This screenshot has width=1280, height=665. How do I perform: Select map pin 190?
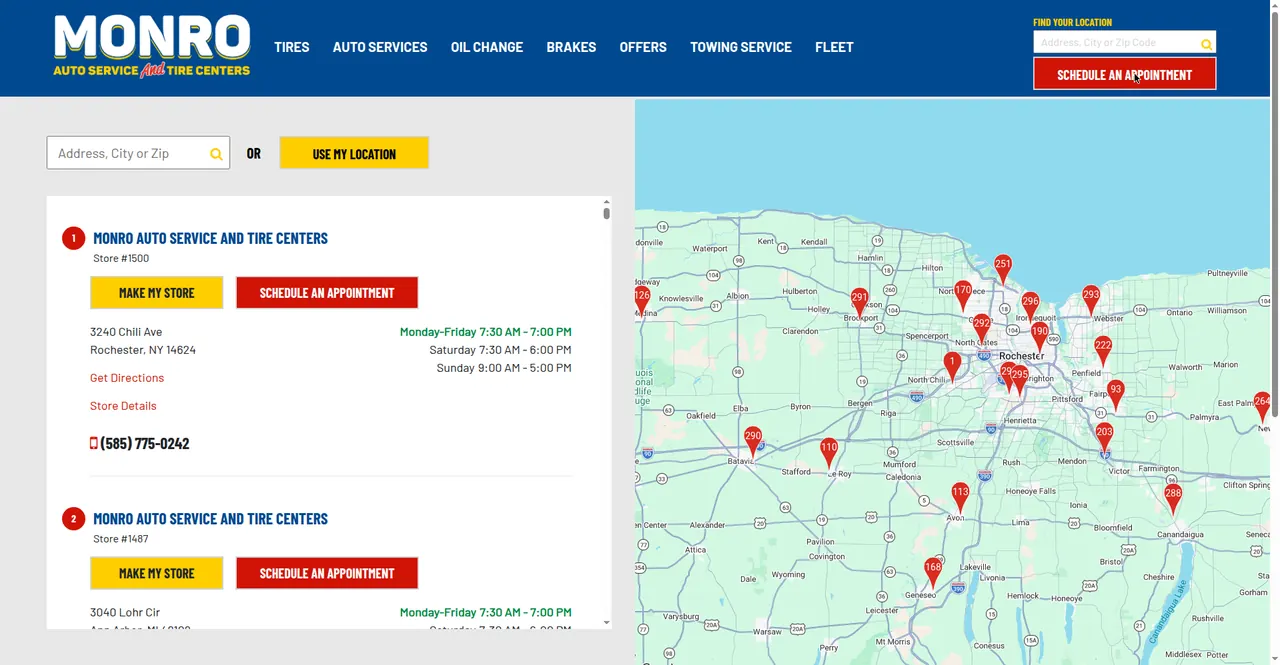pyautogui.click(x=1040, y=335)
